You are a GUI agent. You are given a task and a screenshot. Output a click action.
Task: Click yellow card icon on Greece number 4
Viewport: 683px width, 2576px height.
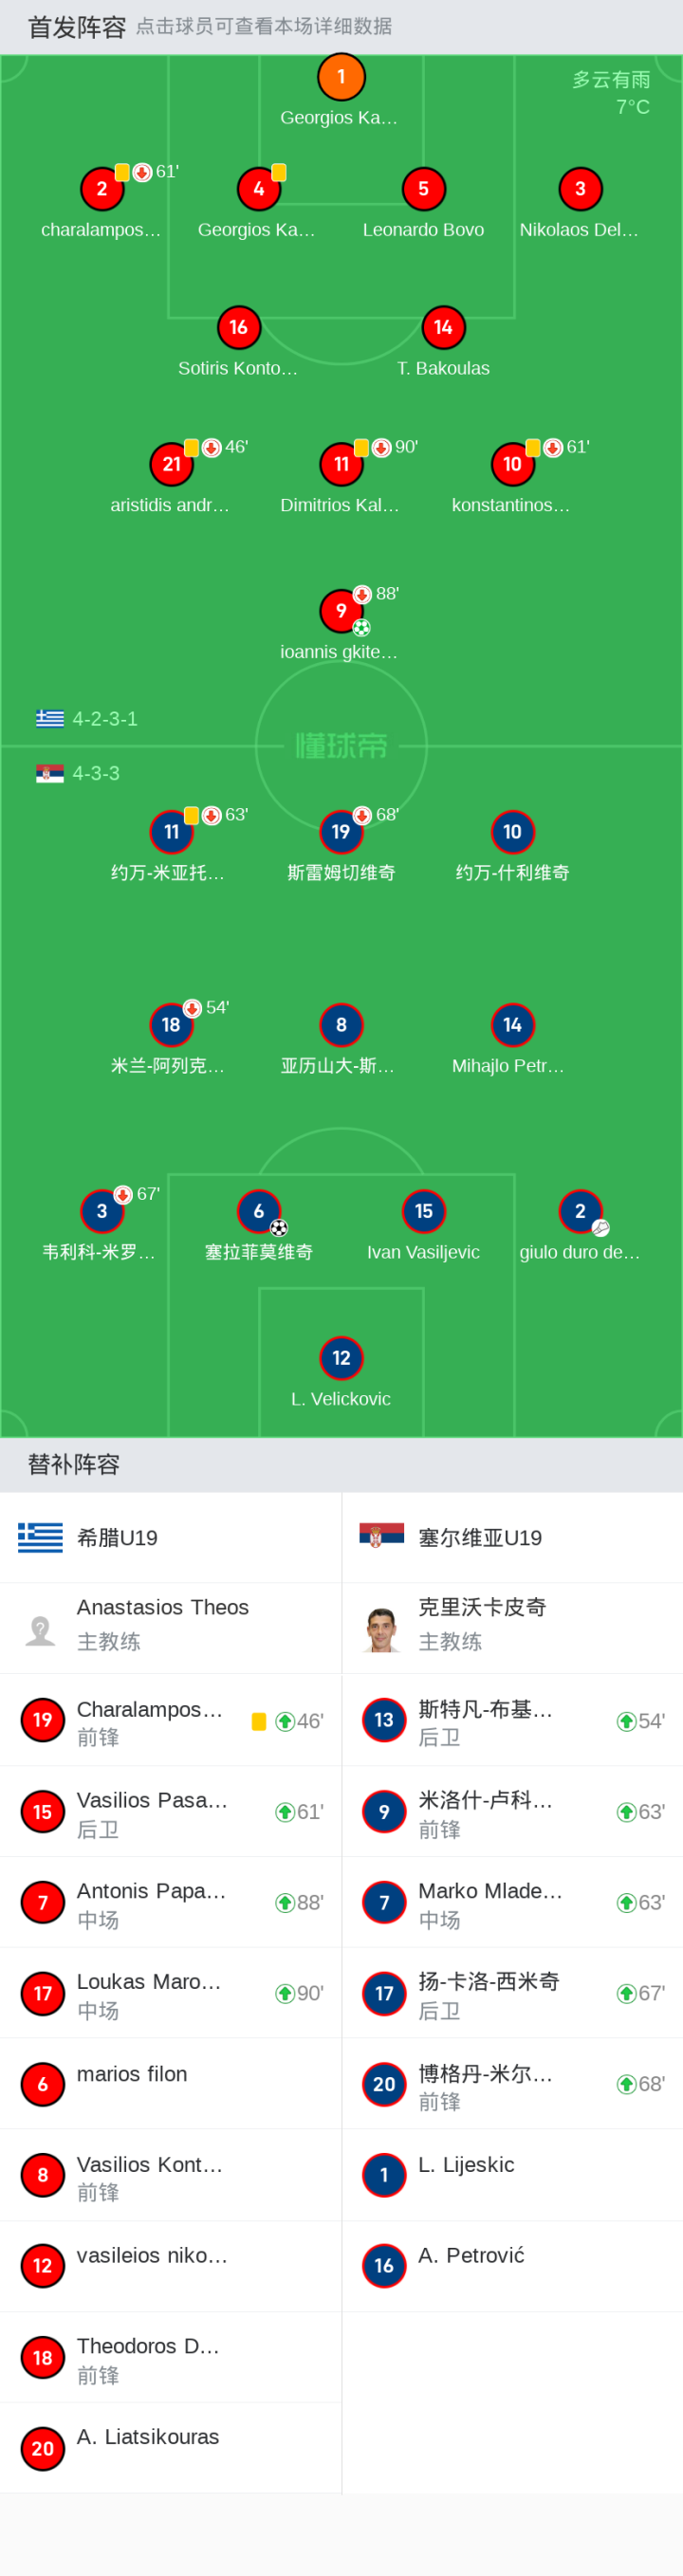[x=279, y=173]
